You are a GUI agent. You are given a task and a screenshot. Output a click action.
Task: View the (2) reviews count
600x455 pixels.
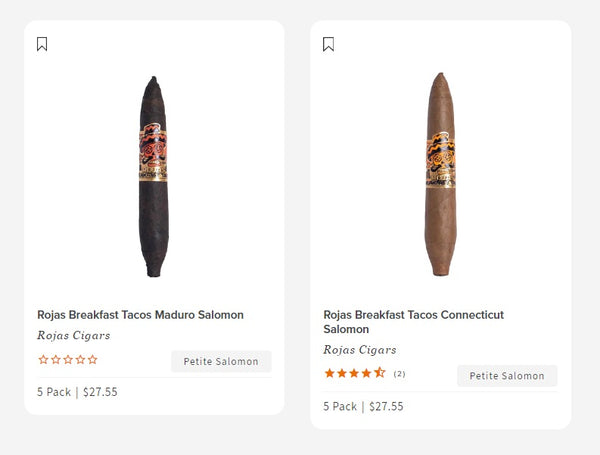(399, 374)
